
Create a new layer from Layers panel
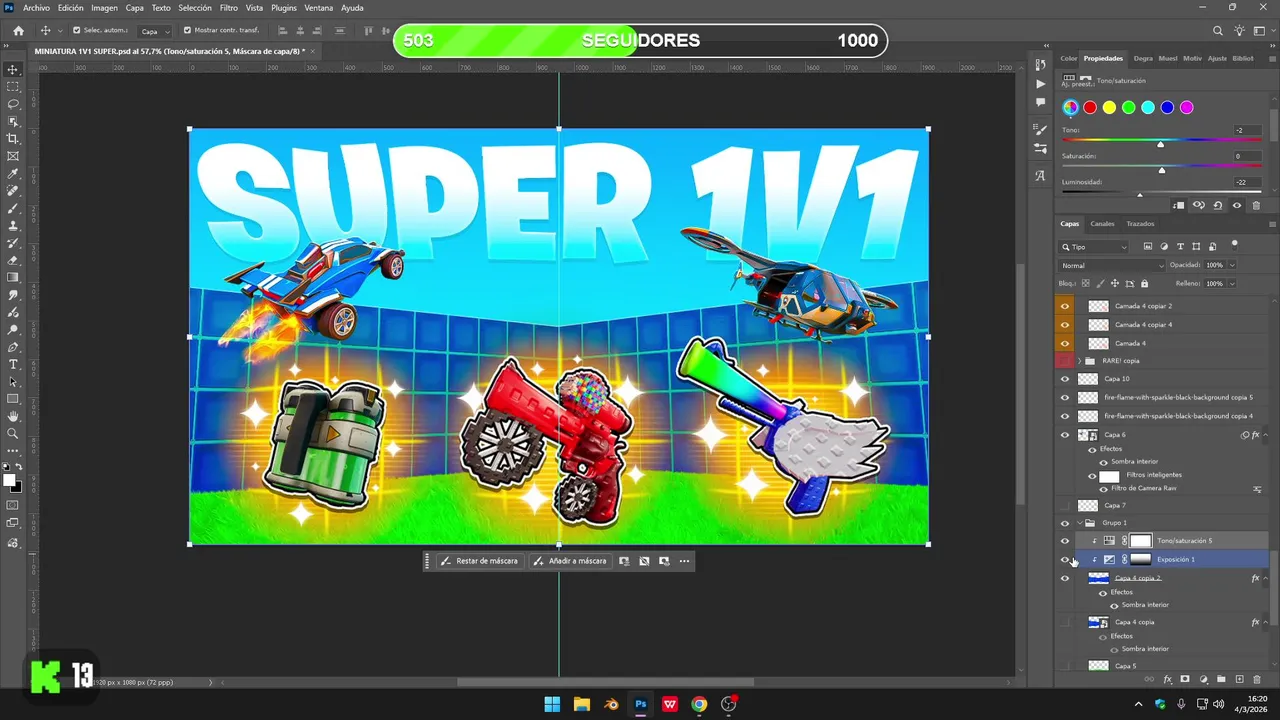(x=1239, y=680)
